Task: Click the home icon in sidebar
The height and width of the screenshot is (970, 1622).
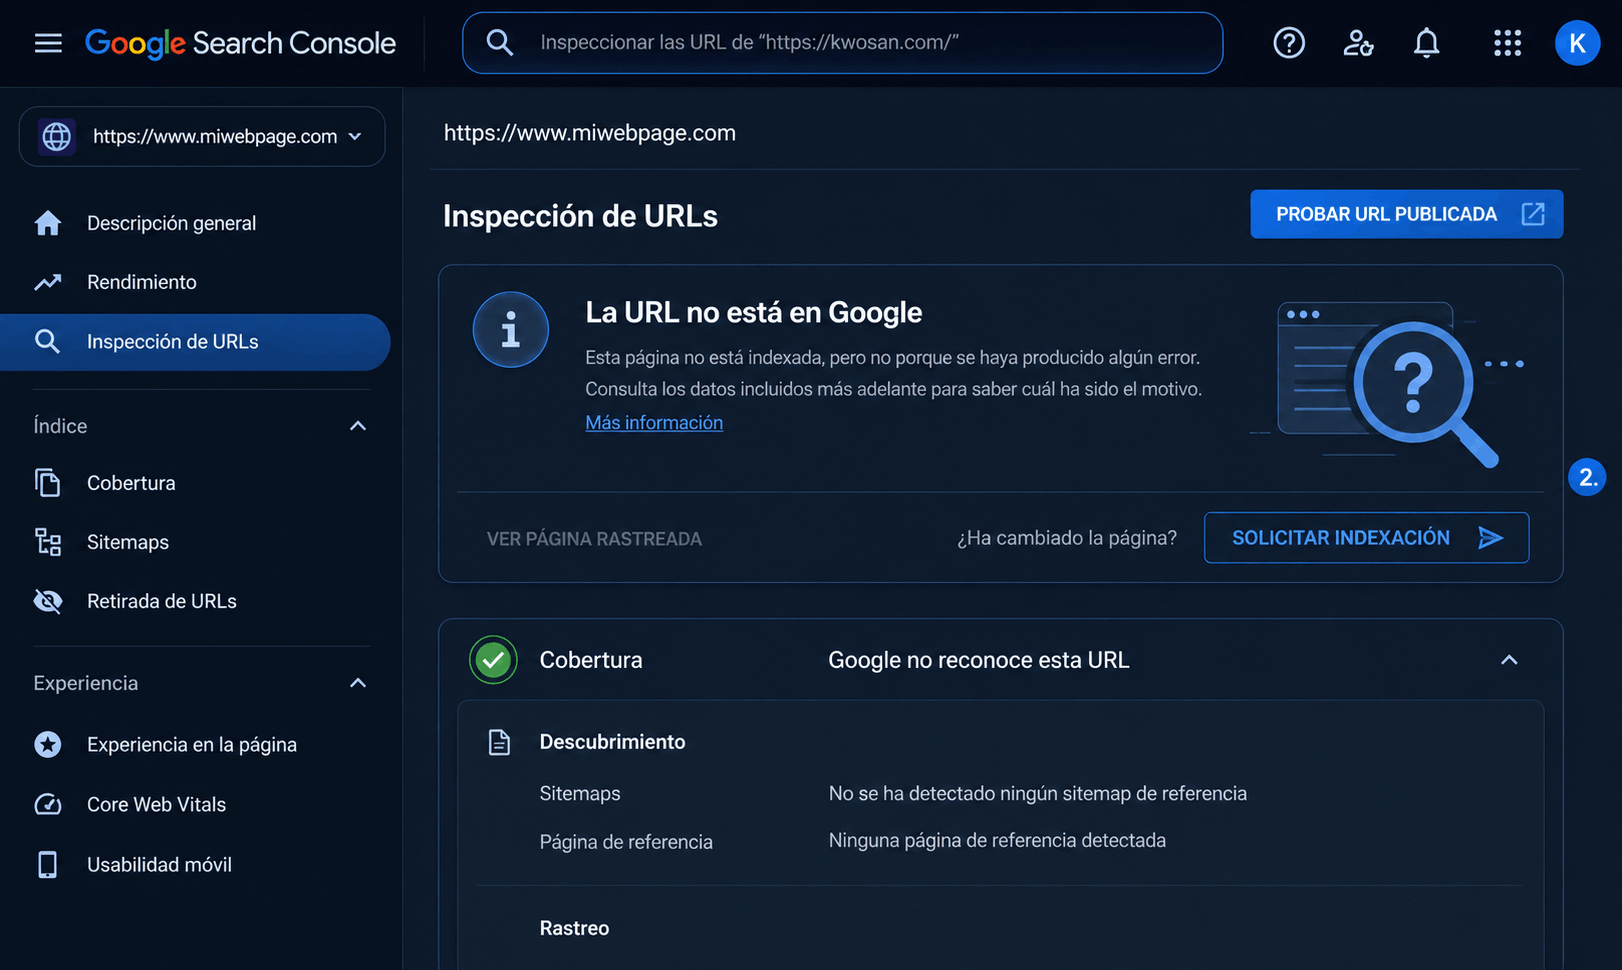Action: (x=47, y=223)
